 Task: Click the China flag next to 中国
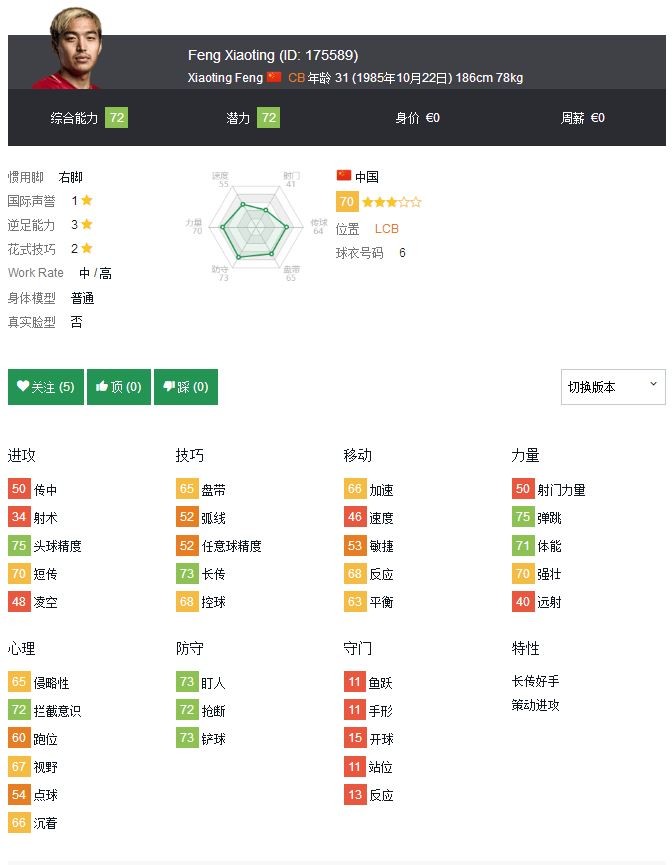(344, 176)
